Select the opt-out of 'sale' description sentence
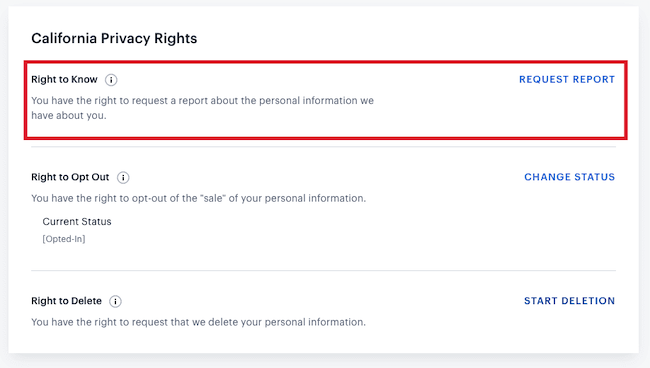This screenshot has height=368, width=650. (199, 199)
